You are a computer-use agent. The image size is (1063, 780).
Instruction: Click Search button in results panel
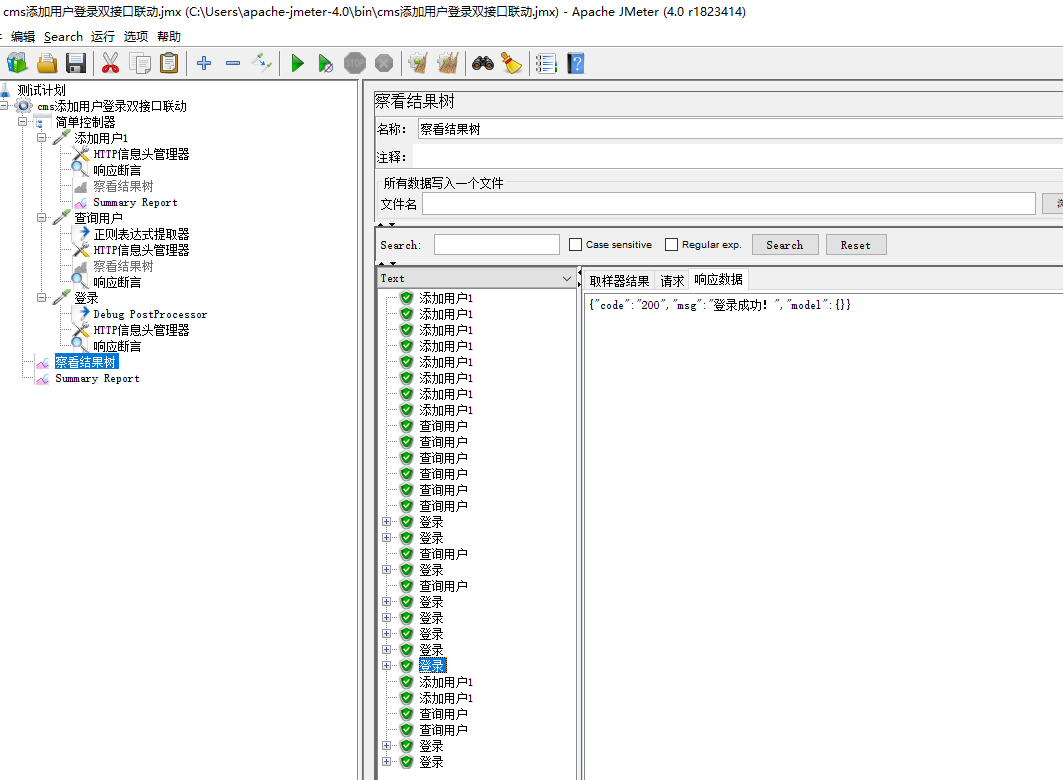[x=785, y=245]
